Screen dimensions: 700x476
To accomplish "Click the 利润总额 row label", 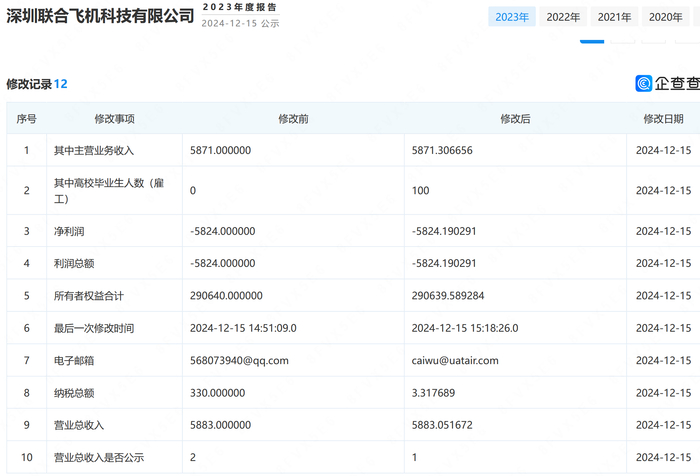I will pyautogui.click(x=74, y=263).
